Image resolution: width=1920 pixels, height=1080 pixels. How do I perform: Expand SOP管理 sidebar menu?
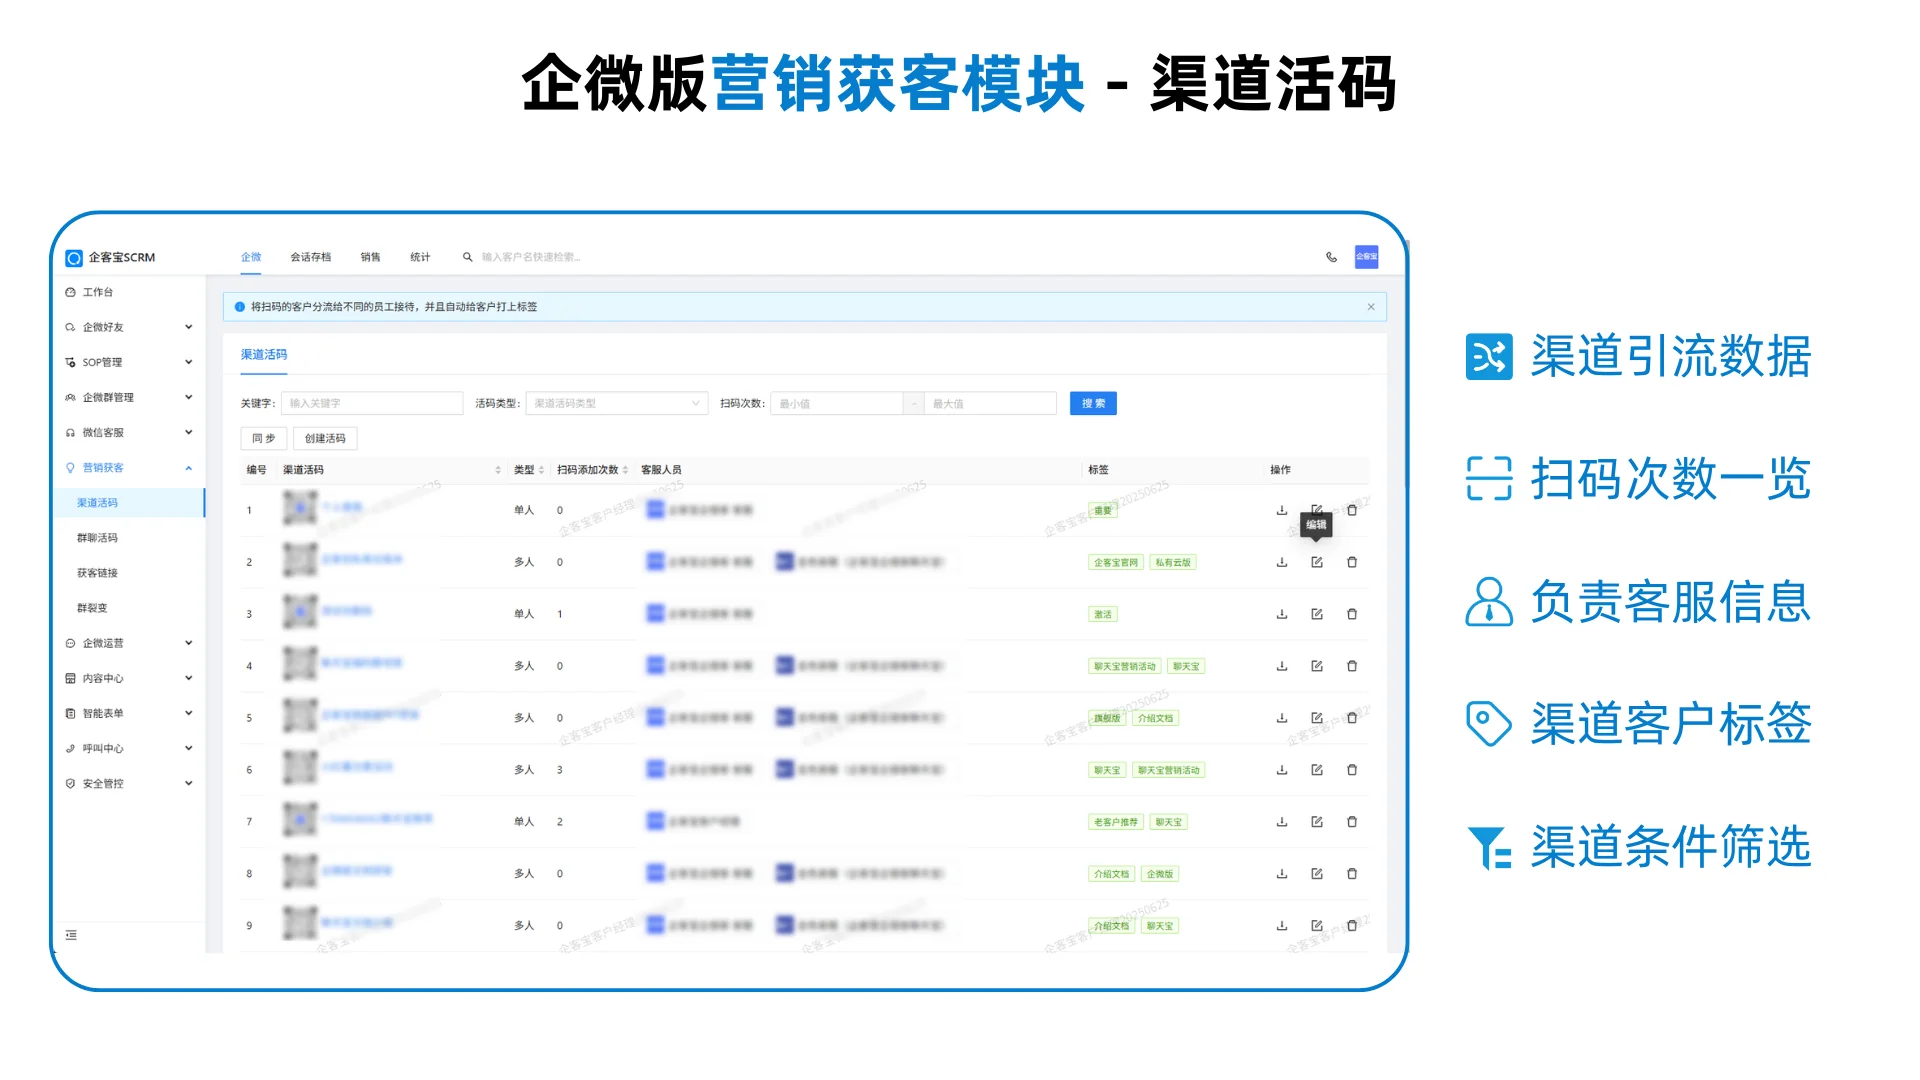coord(129,362)
